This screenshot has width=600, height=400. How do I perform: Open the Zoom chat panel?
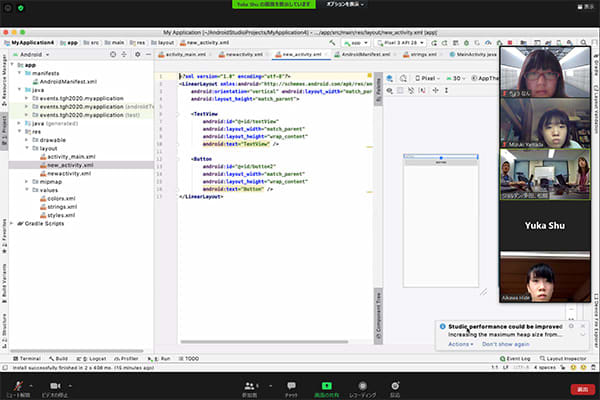pos(291,385)
